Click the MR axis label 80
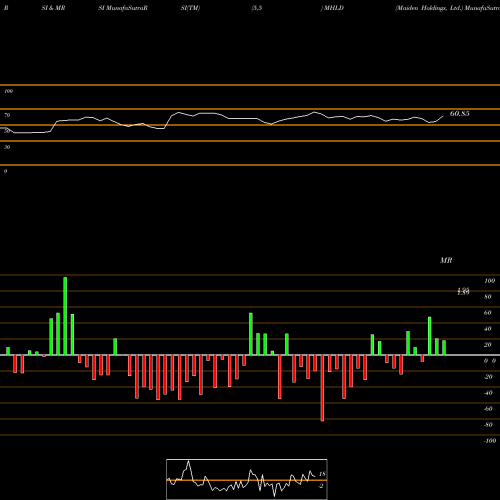Image resolution: width=500 pixels, height=500 pixels. coord(488,297)
